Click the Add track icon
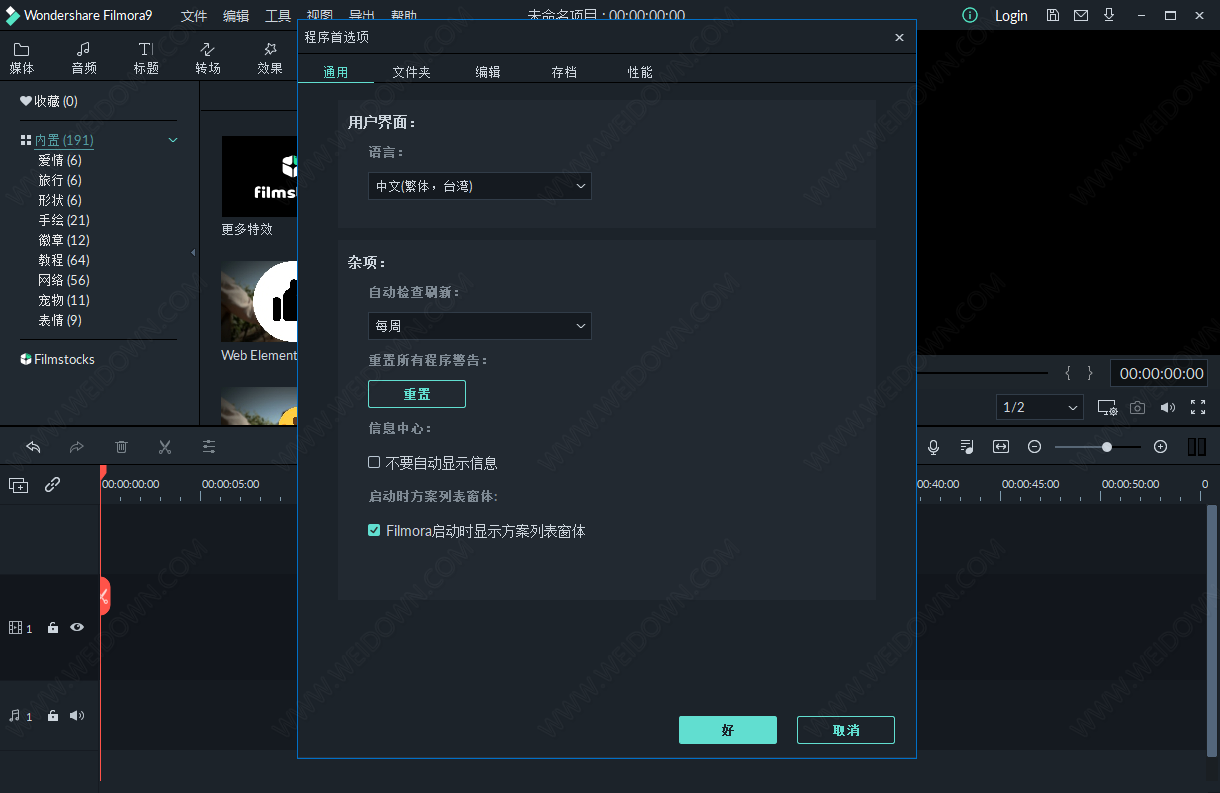Image resolution: width=1220 pixels, height=793 pixels. 19,485
